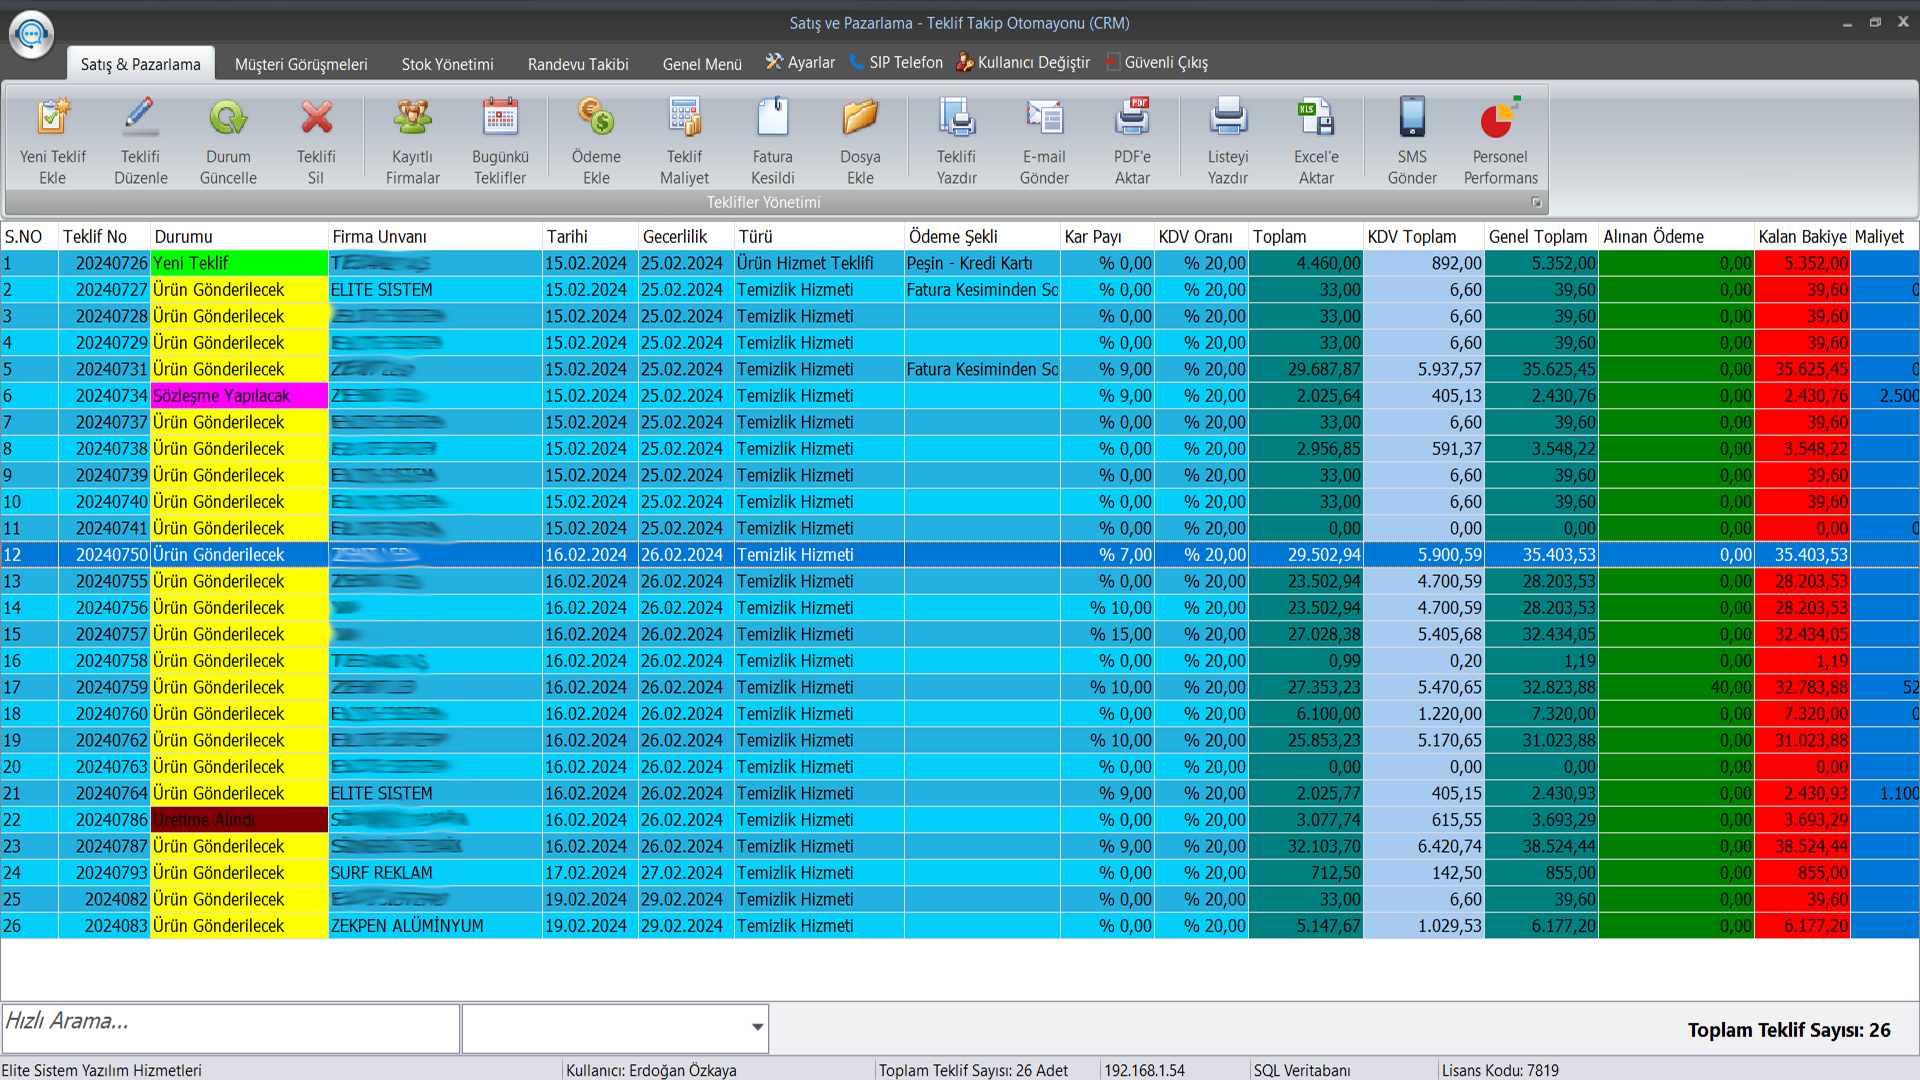Click the Kullanıcı Değiştir button

(1023, 63)
